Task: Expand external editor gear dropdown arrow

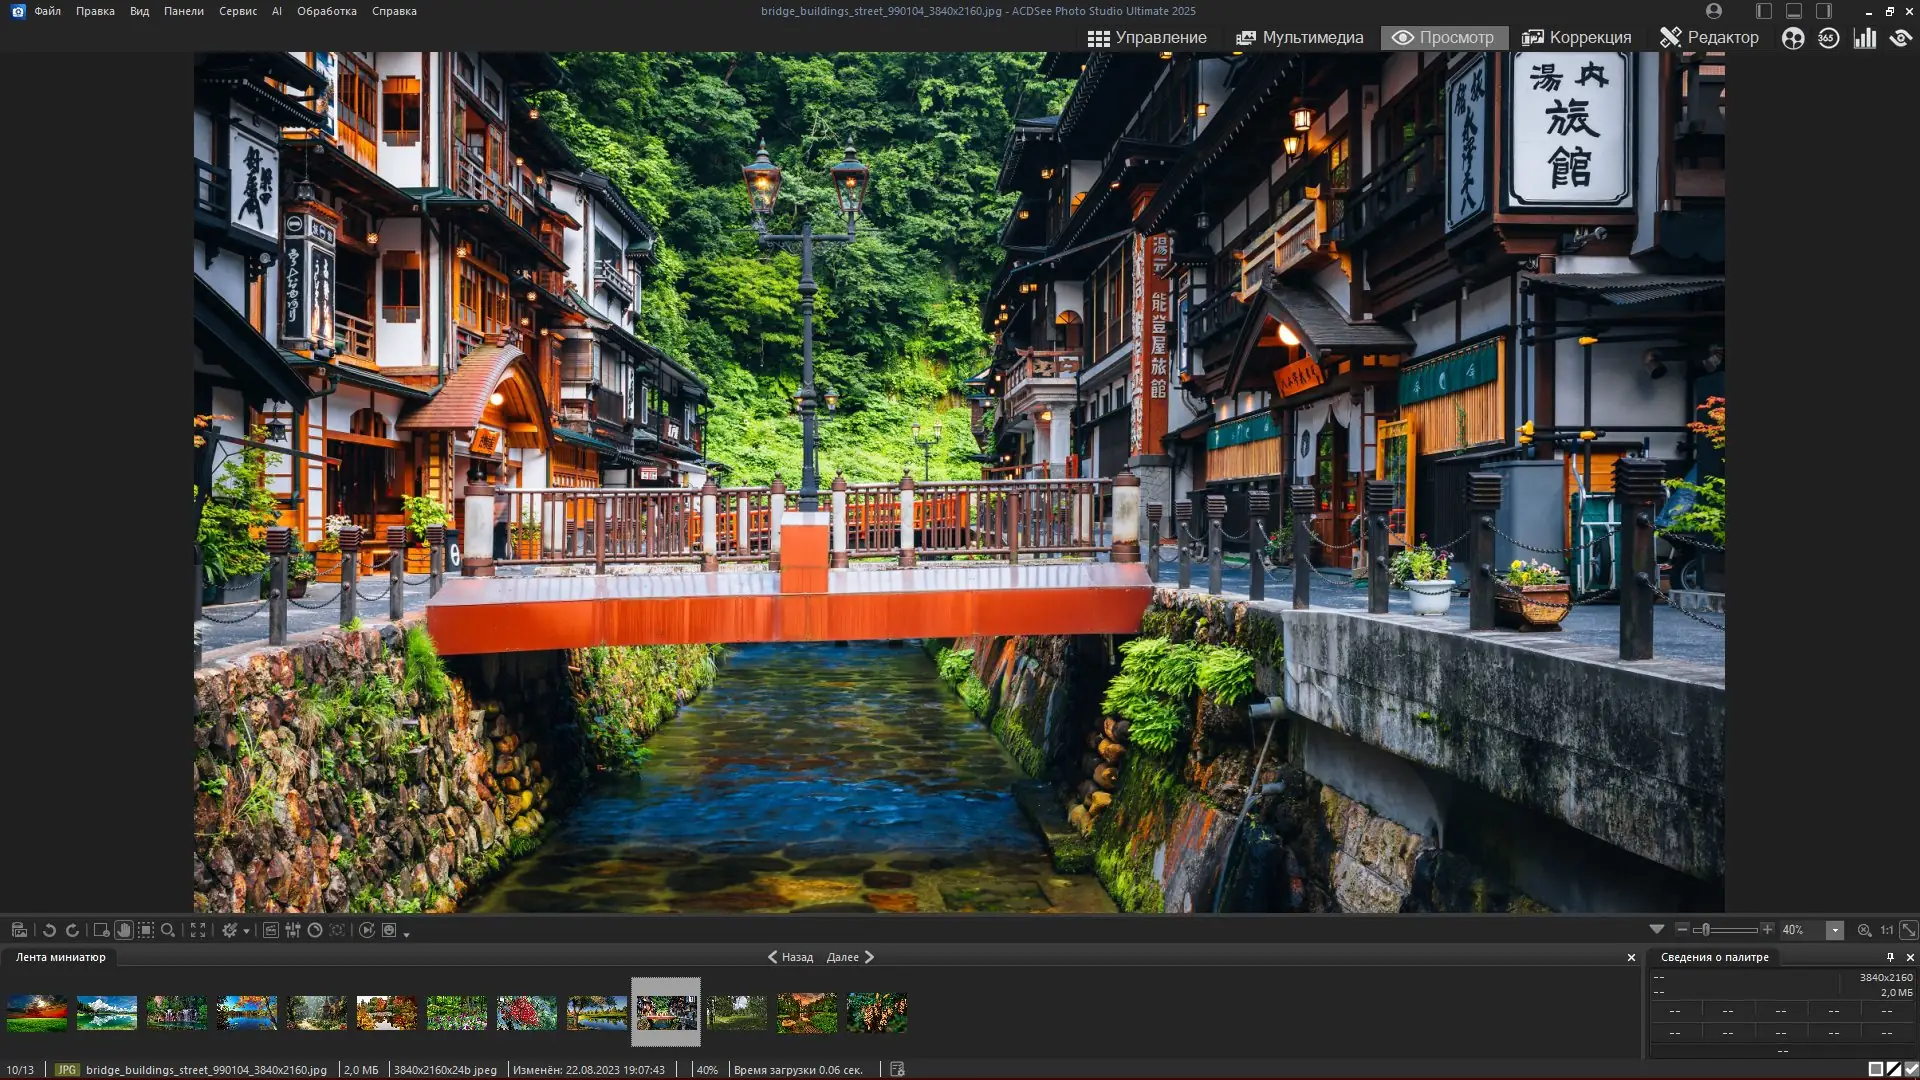Action: [246, 932]
